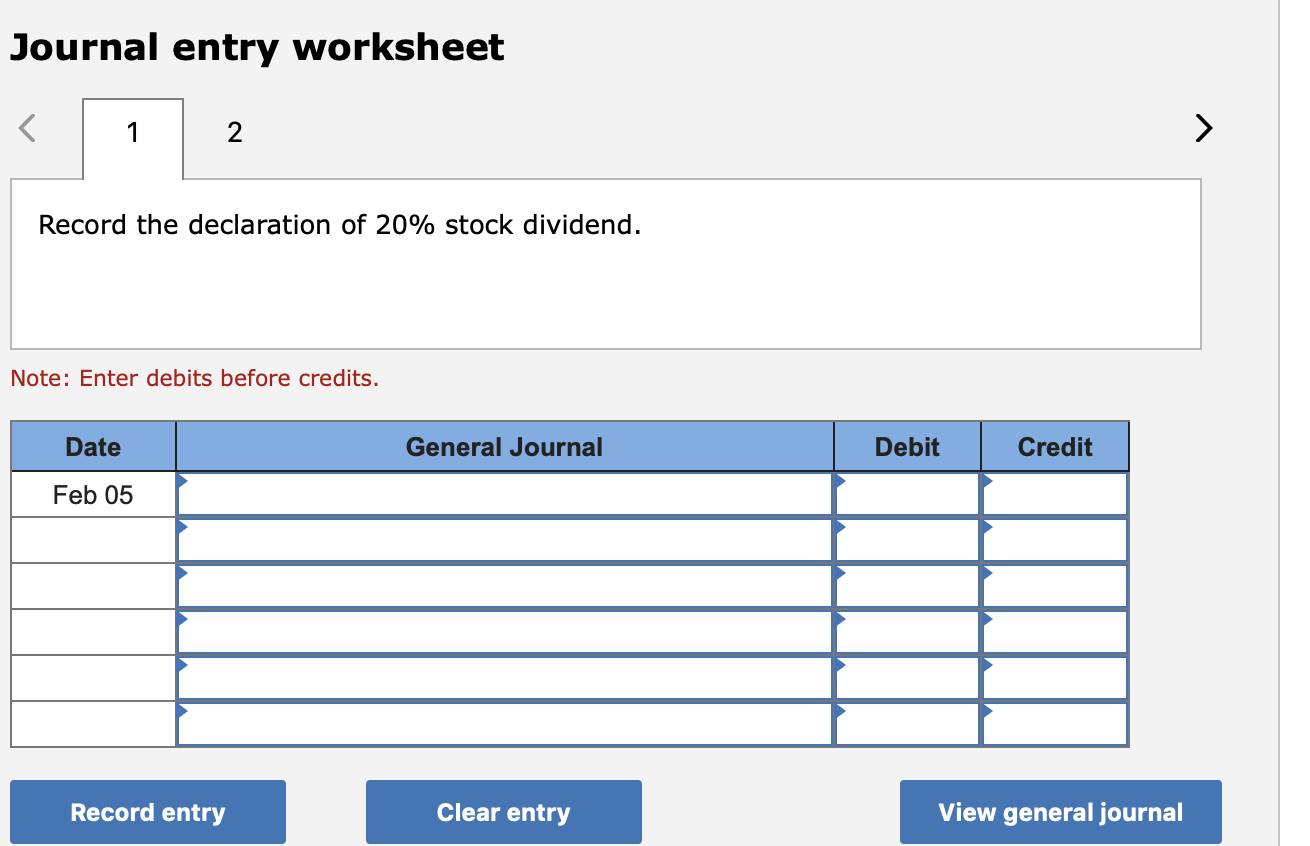Click the Feb 05 date cell
Viewport: 1310px width, 846px height.
point(93,495)
